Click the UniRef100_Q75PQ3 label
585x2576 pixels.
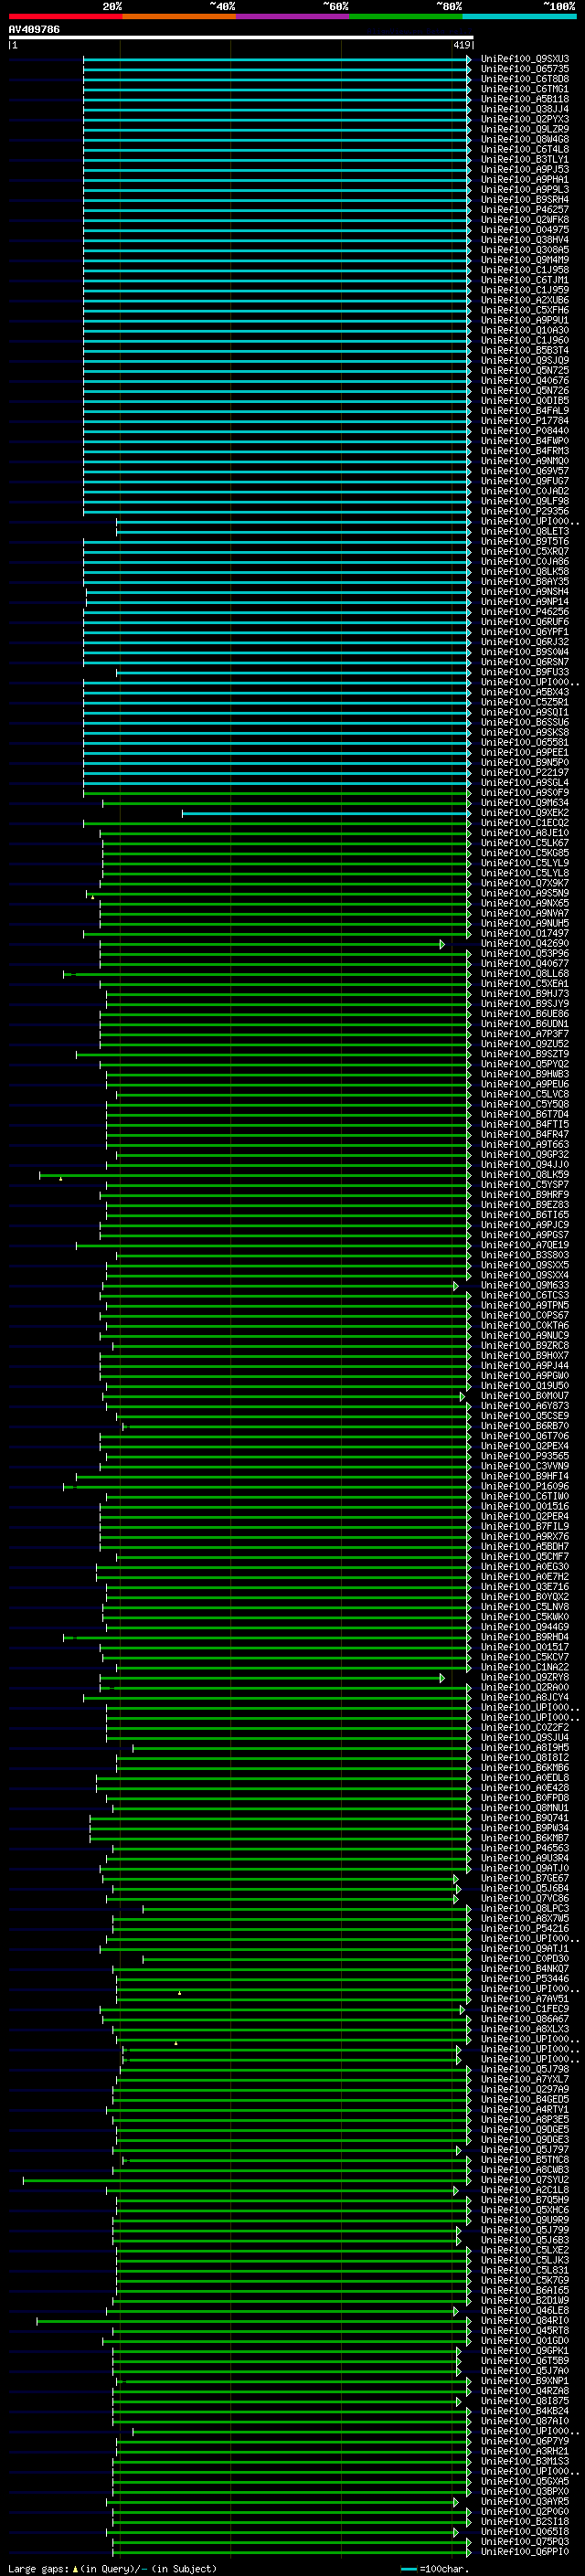point(525,2541)
